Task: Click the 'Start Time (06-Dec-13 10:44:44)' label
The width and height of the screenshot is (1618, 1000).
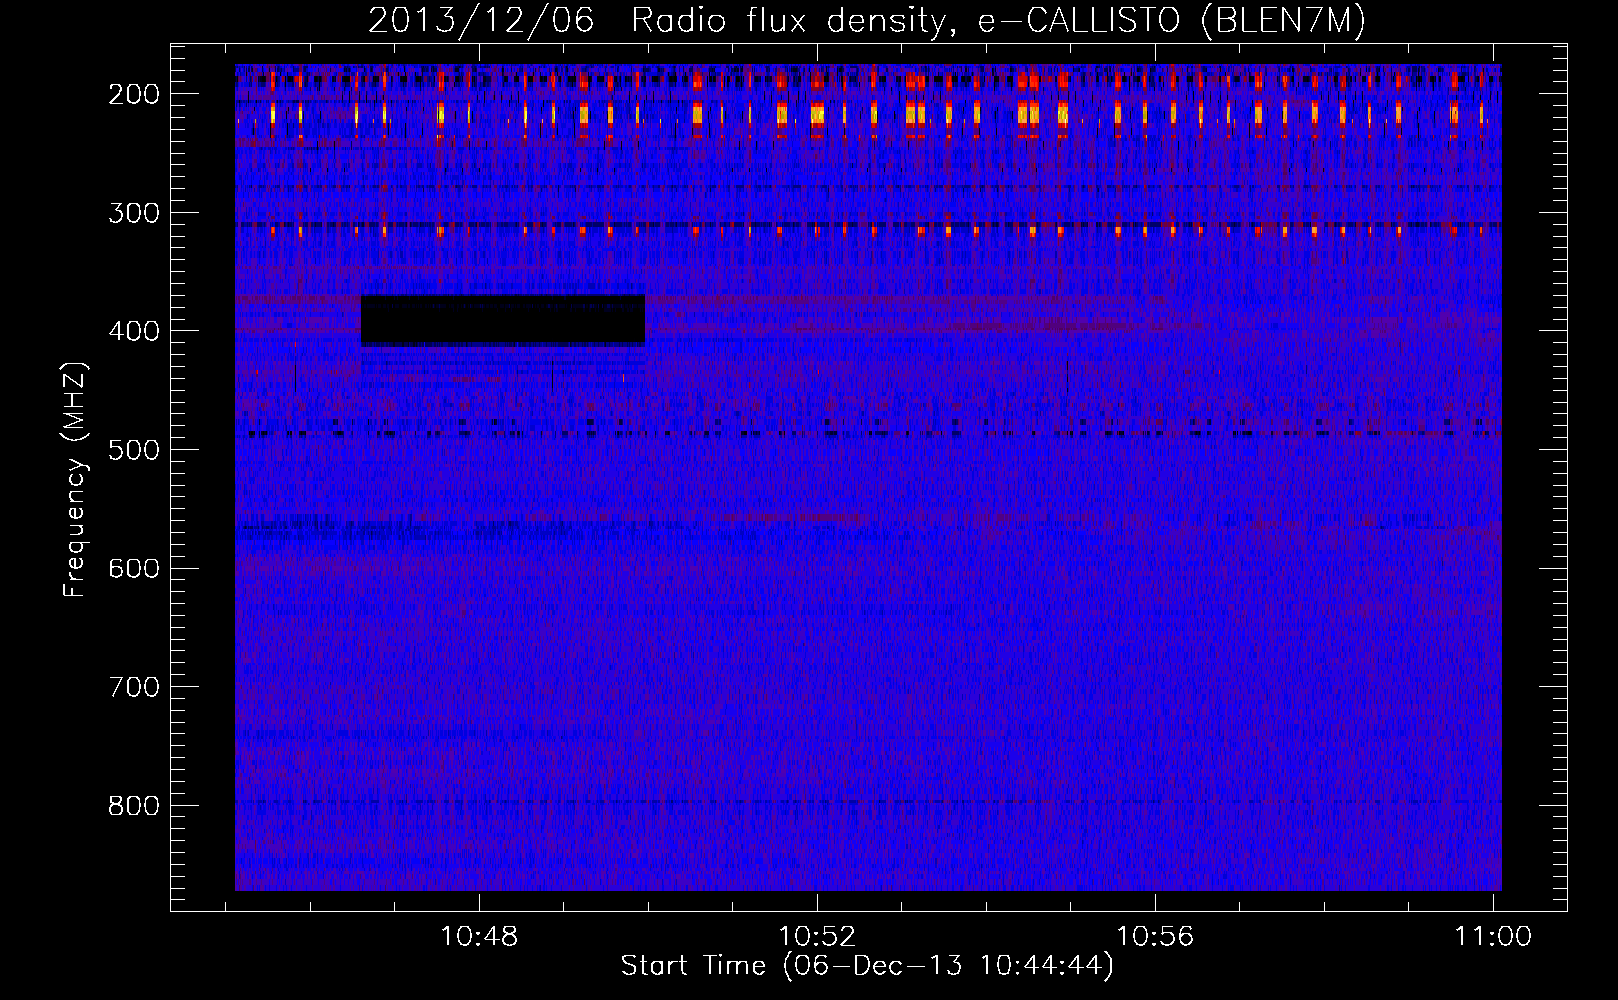Action: click(867, 966)
